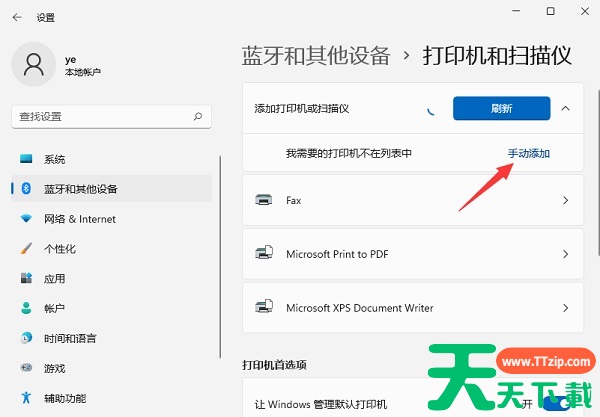This screenshot has height=417, width=600.
Task: Click the sidebar navigation scrollbar
Action: coord(220,257)
